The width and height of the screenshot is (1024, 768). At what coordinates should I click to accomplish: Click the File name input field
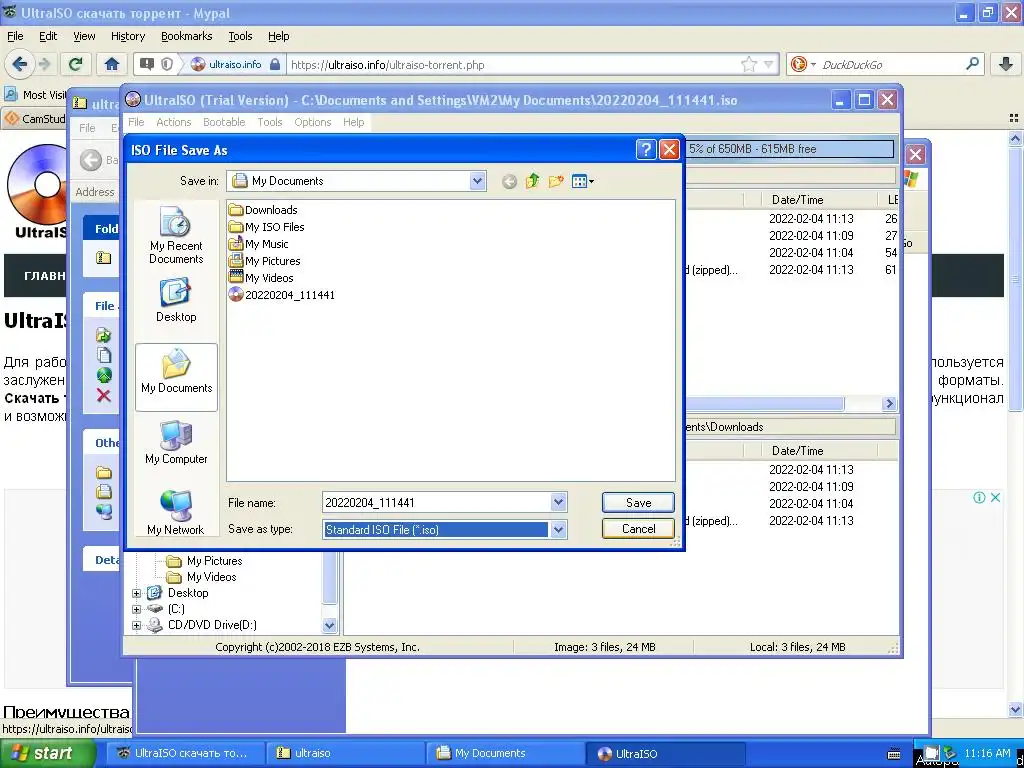pos(436,502)
